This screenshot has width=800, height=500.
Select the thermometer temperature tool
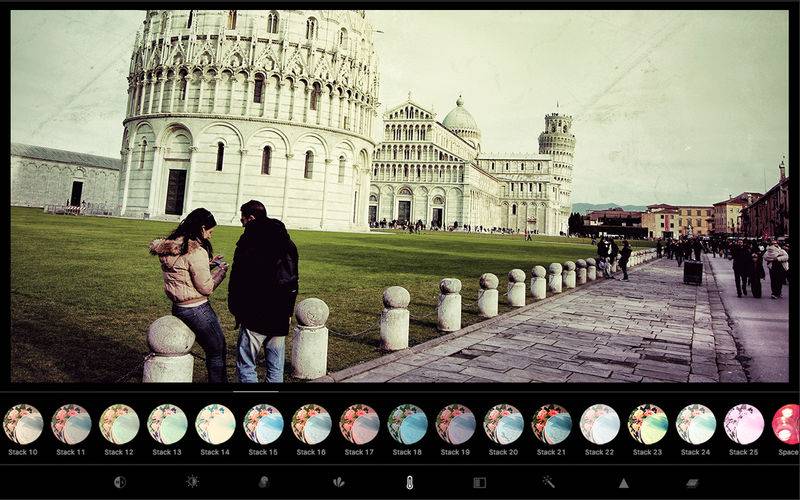point(409,483)
